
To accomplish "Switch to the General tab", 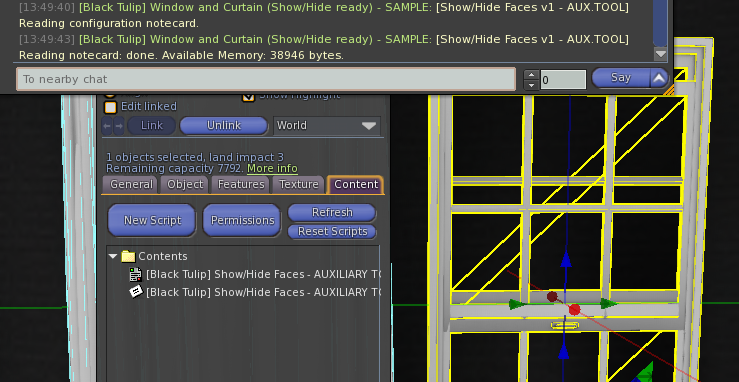I will [x=131, y=184].
